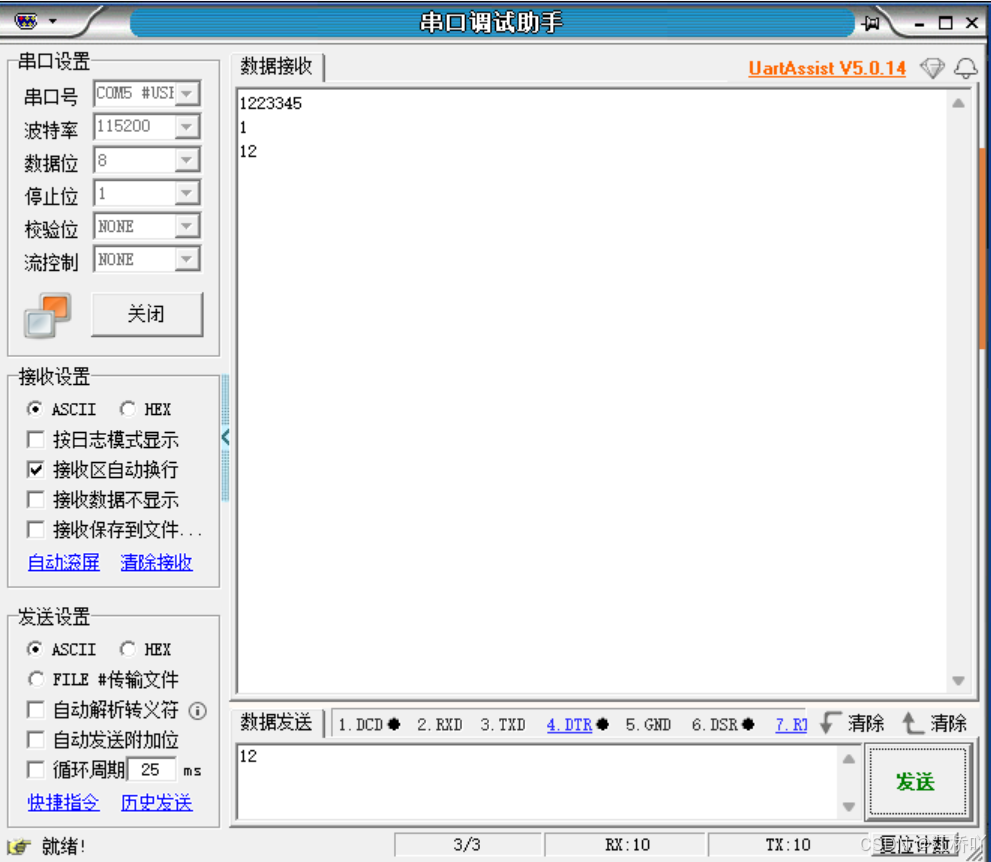Viewport: 991px width, 862px height.
Task: Click send box scrollbar up arrow
Action: coord(849,759)
